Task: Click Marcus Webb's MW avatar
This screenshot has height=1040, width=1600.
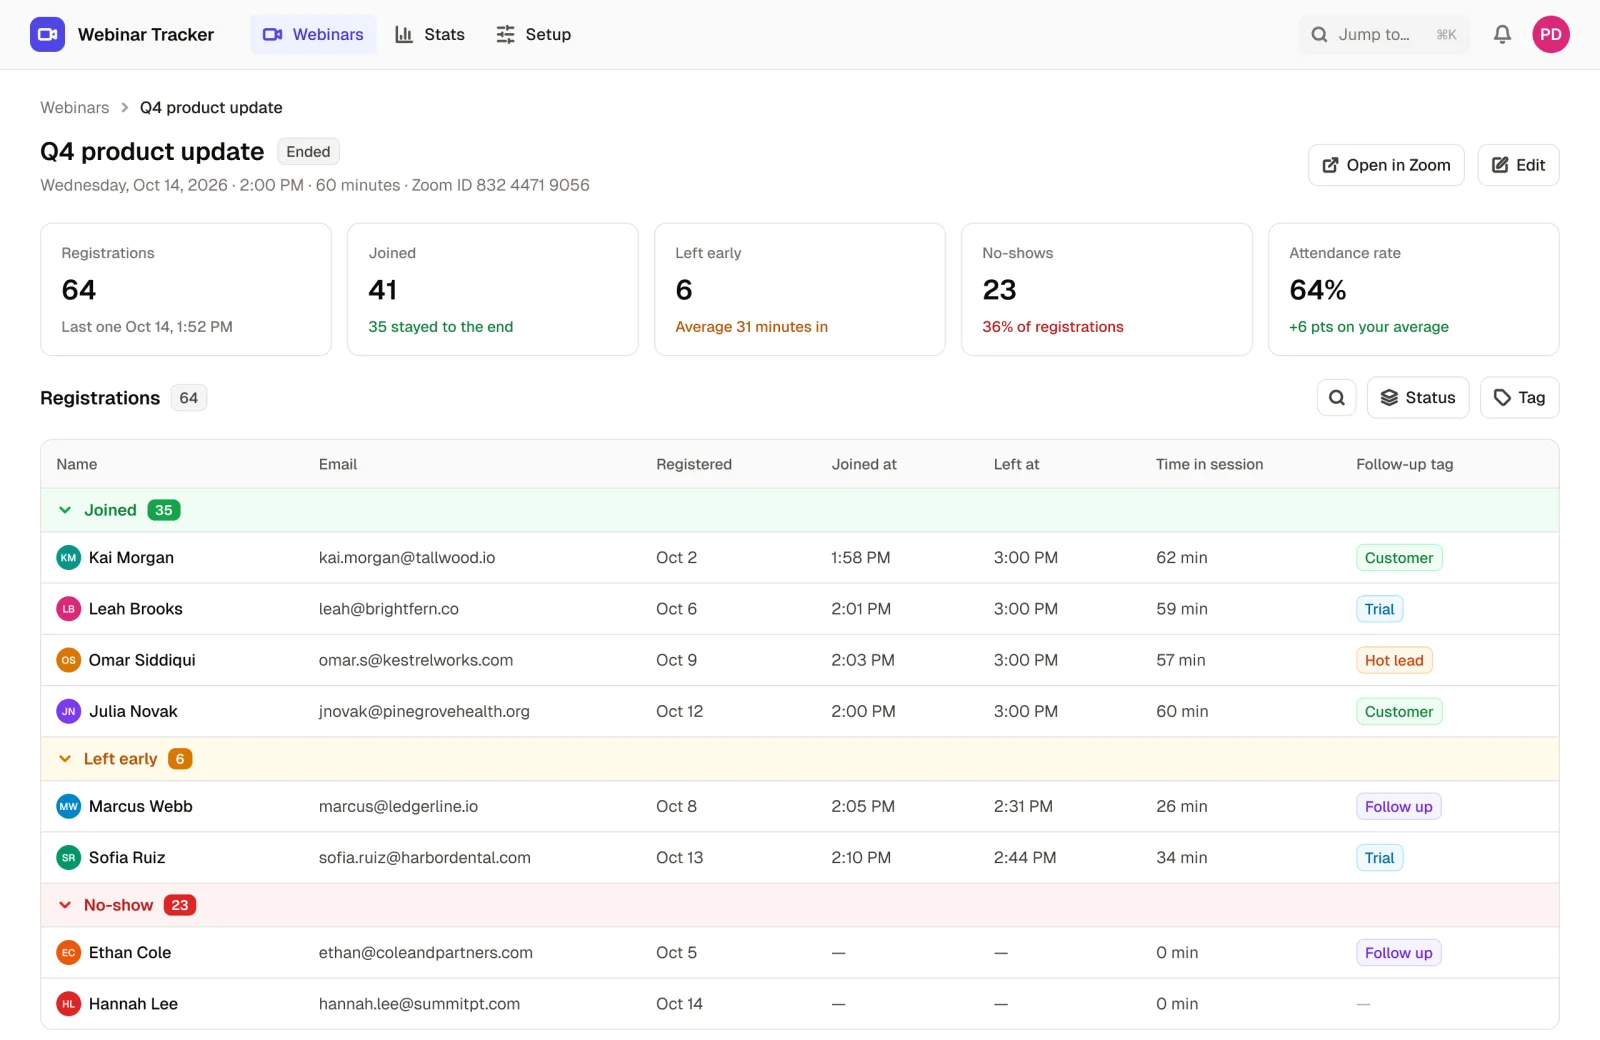Action: click(x=68, y=806)
